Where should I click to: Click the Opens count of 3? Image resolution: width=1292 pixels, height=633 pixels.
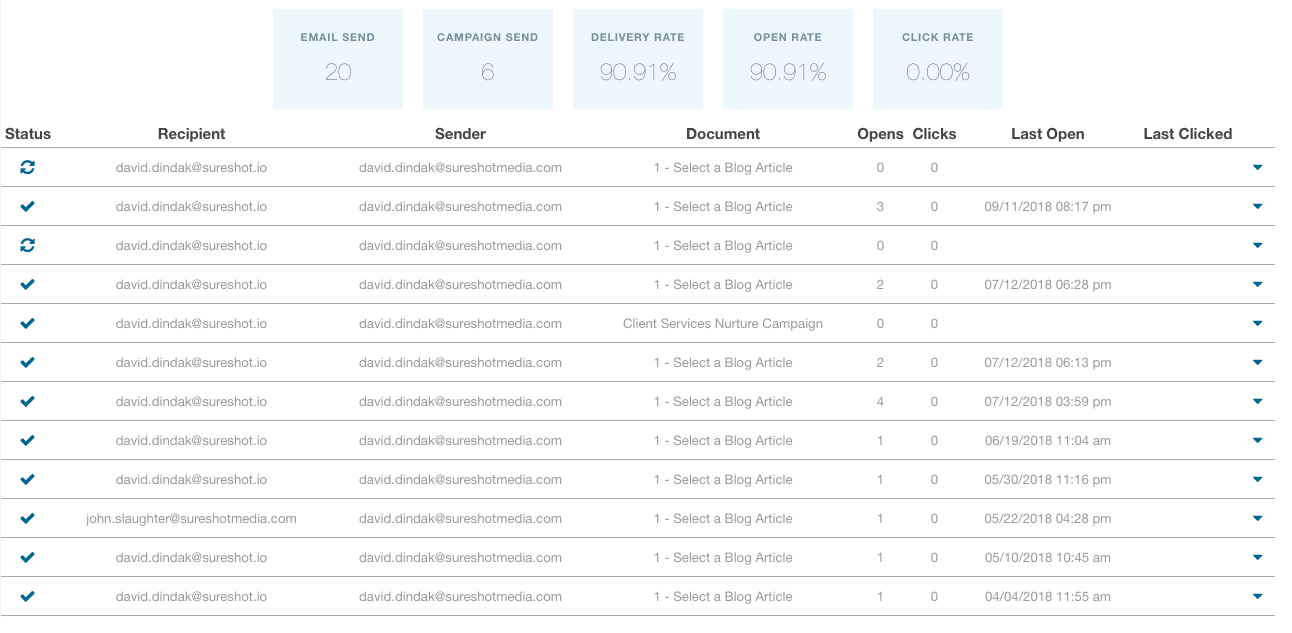tap(880, 207)
